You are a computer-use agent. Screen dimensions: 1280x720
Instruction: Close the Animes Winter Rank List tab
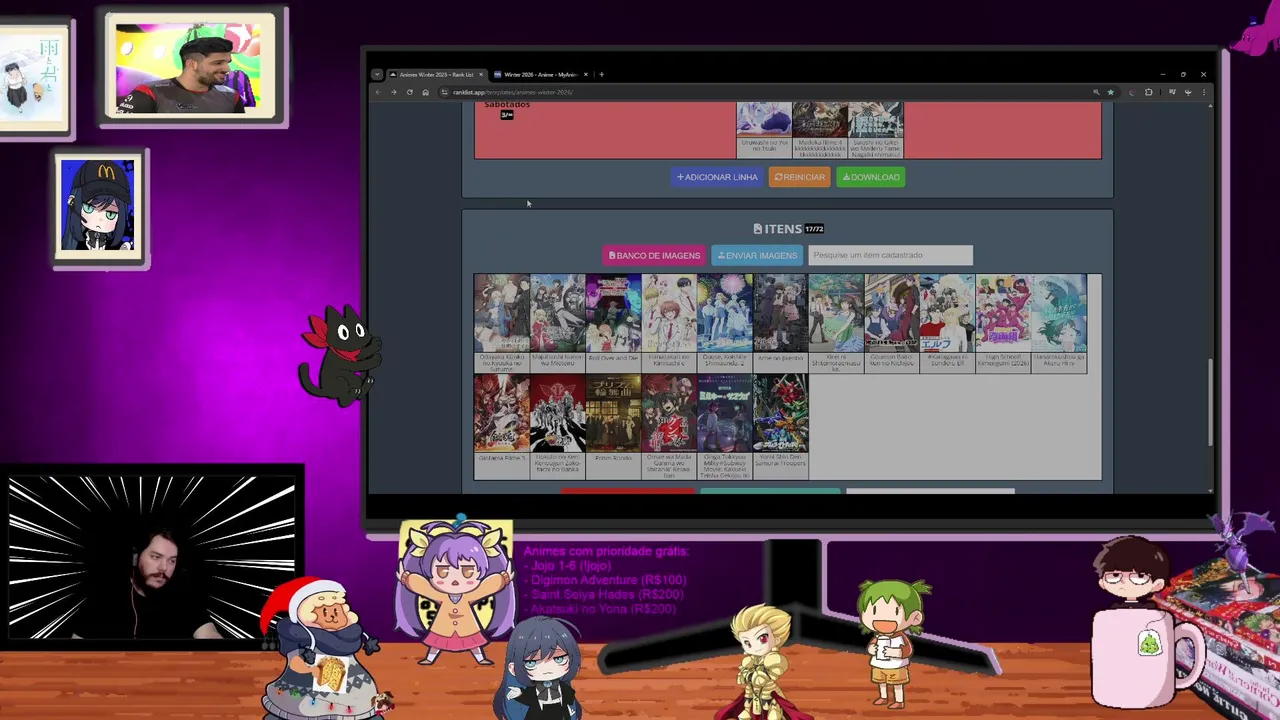[481, 74]
